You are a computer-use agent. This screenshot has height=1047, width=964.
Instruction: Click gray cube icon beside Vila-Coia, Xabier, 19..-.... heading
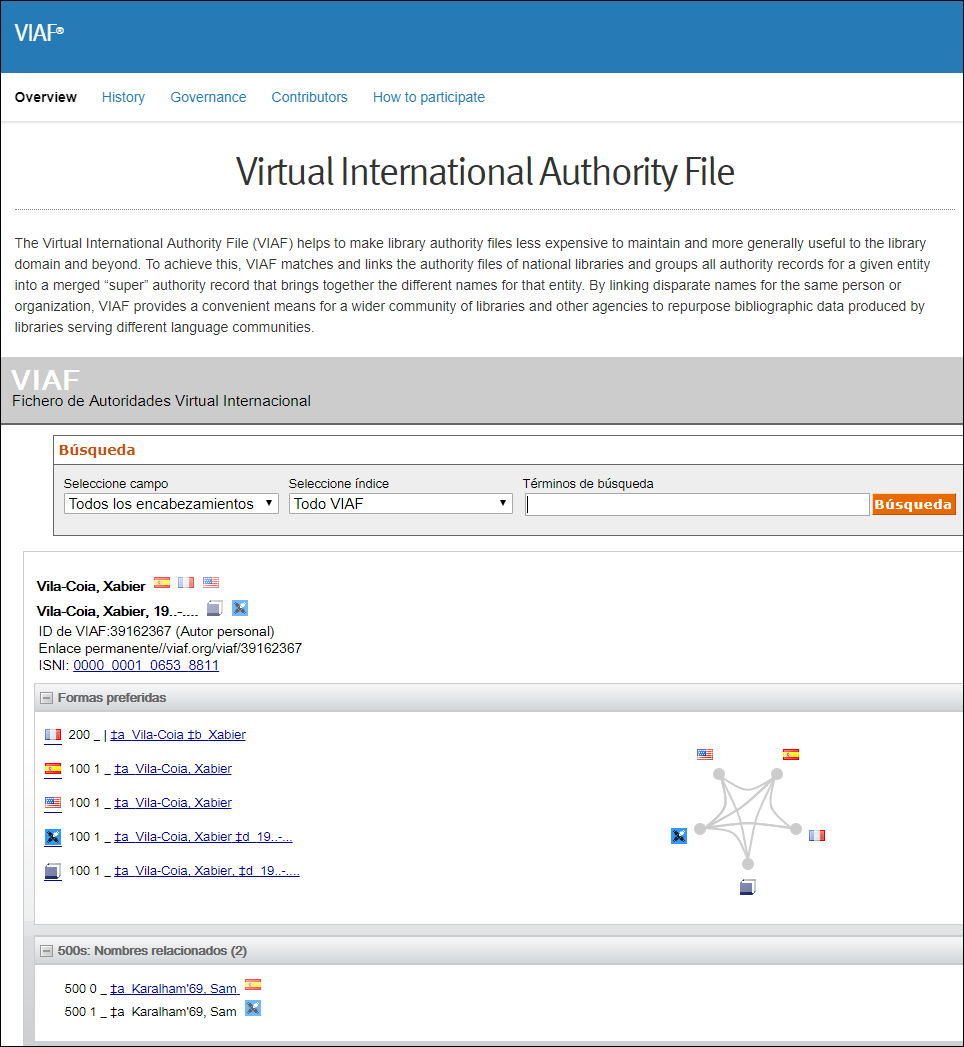215,608
